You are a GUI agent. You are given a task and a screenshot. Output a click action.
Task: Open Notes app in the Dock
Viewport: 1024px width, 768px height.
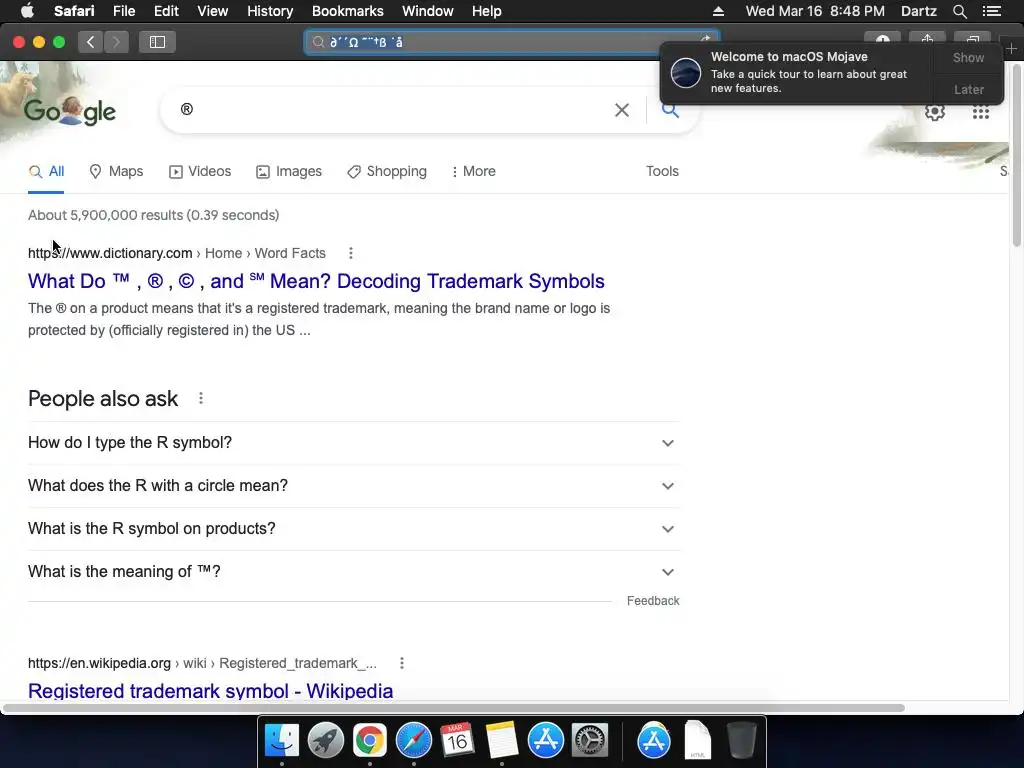(x=502, y=741)
